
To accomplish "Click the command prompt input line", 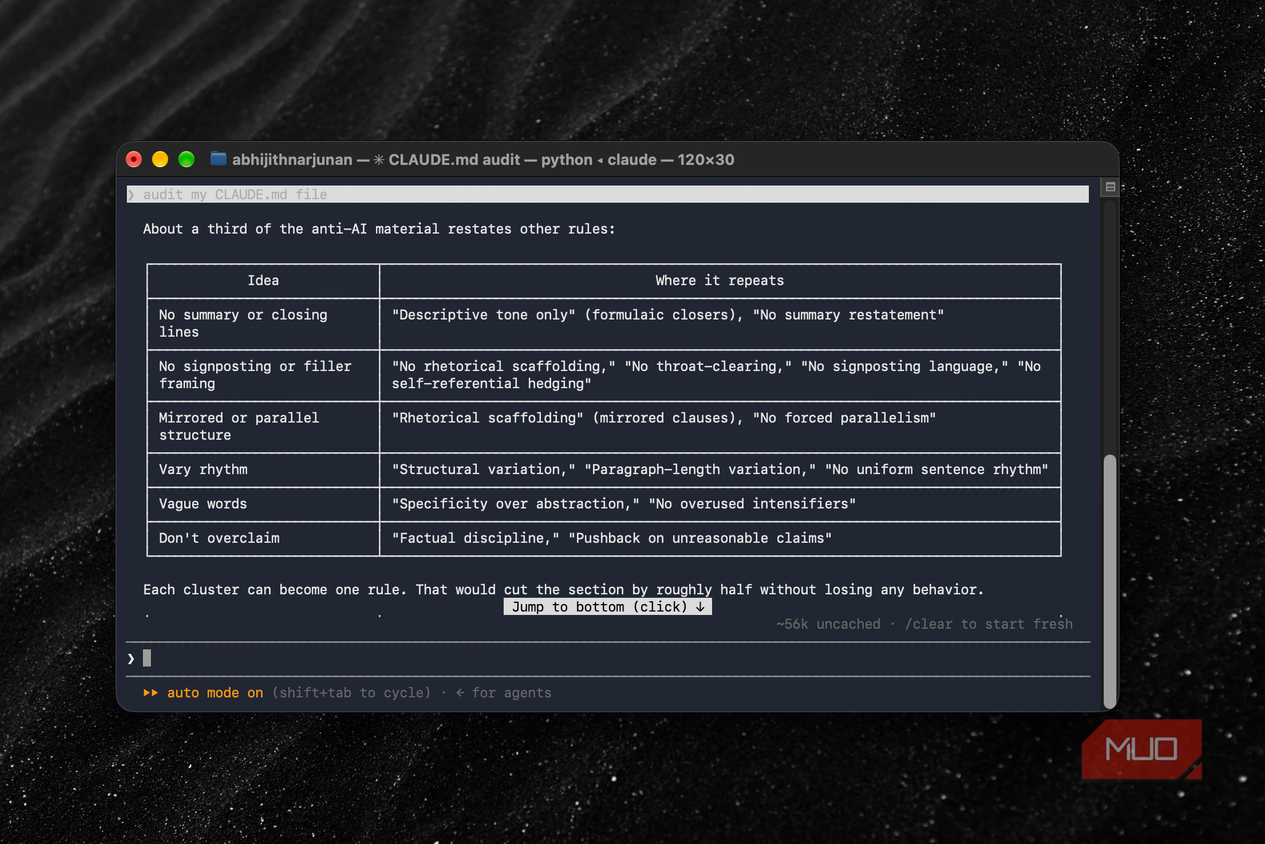I will pyautogui.click(x=608, y=658).
